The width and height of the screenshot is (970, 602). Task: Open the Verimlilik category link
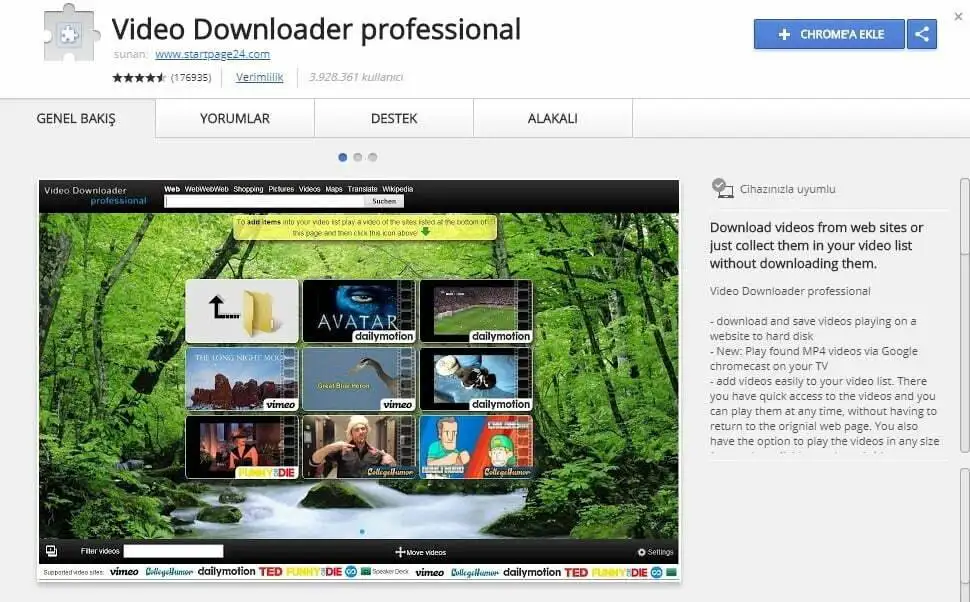coord(259,77)
